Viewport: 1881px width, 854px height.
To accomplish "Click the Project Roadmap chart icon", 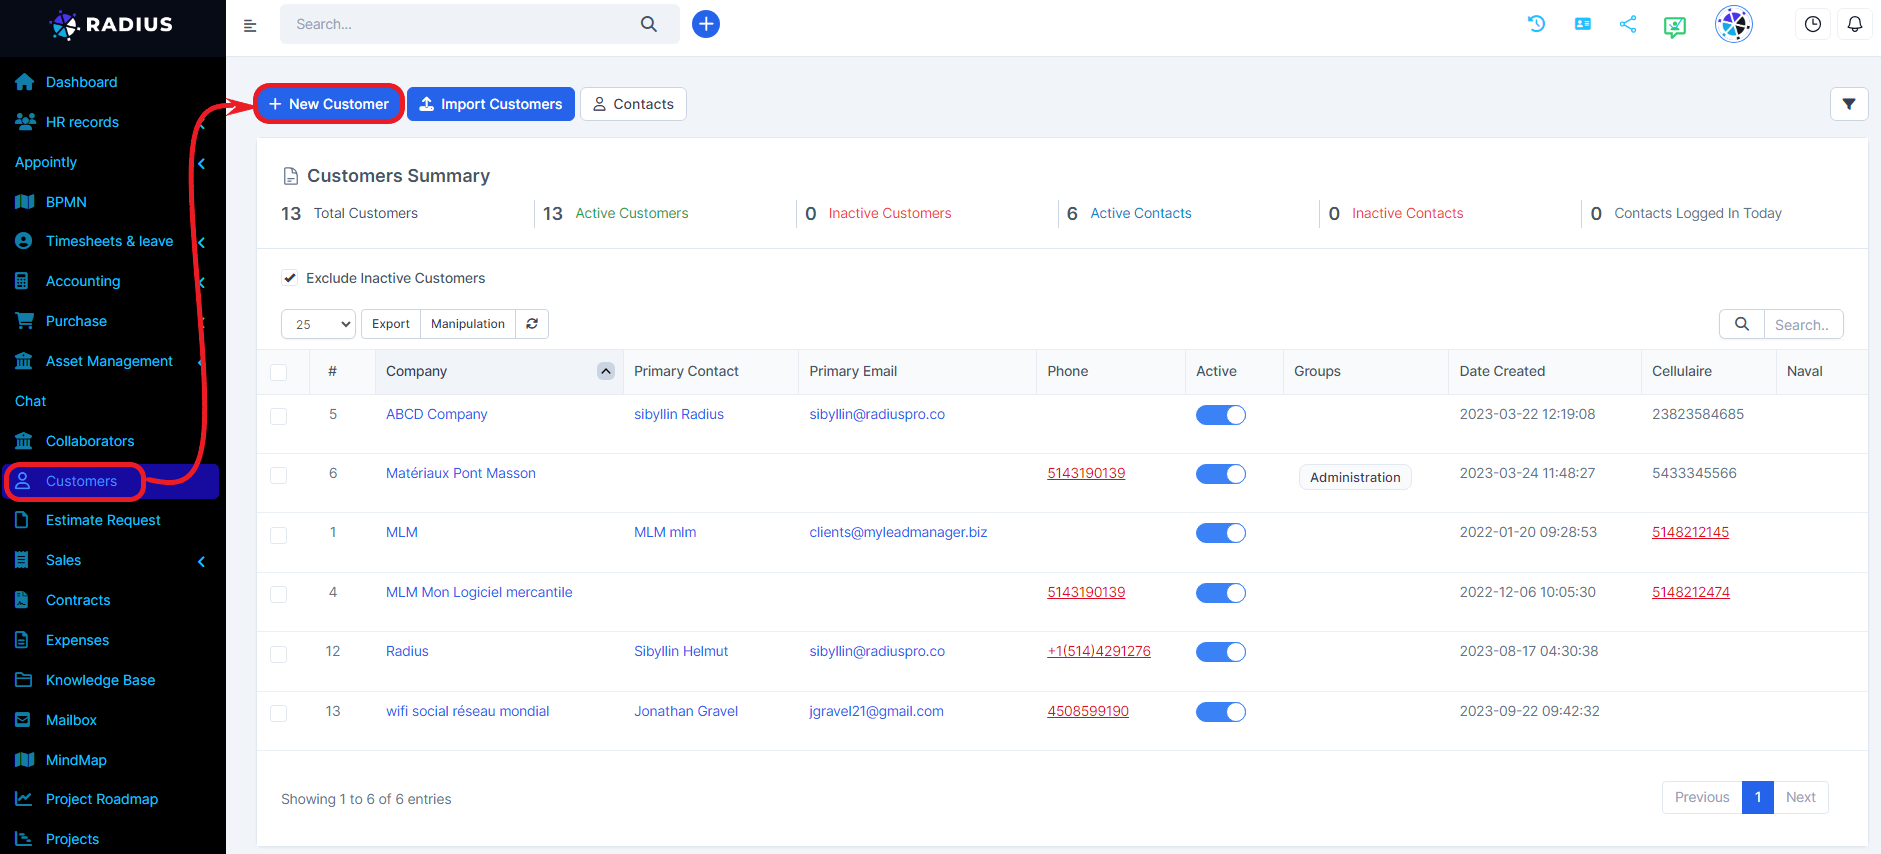I will (x=23, y=799).
